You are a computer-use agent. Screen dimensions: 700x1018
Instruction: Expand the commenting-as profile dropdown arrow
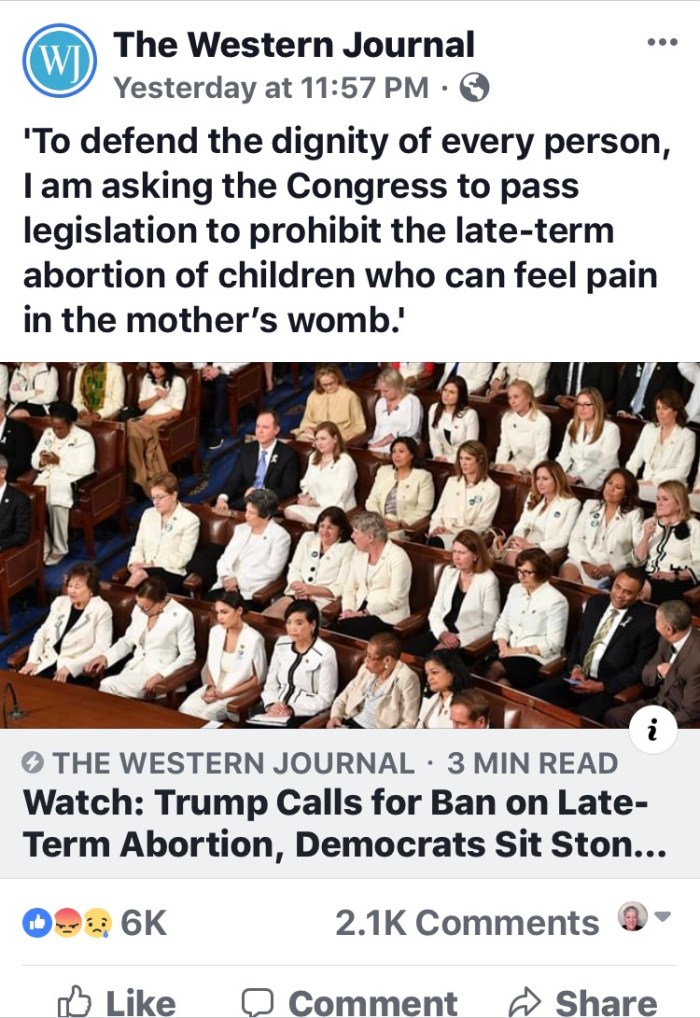pyautogui.click(x=662, y=917)
